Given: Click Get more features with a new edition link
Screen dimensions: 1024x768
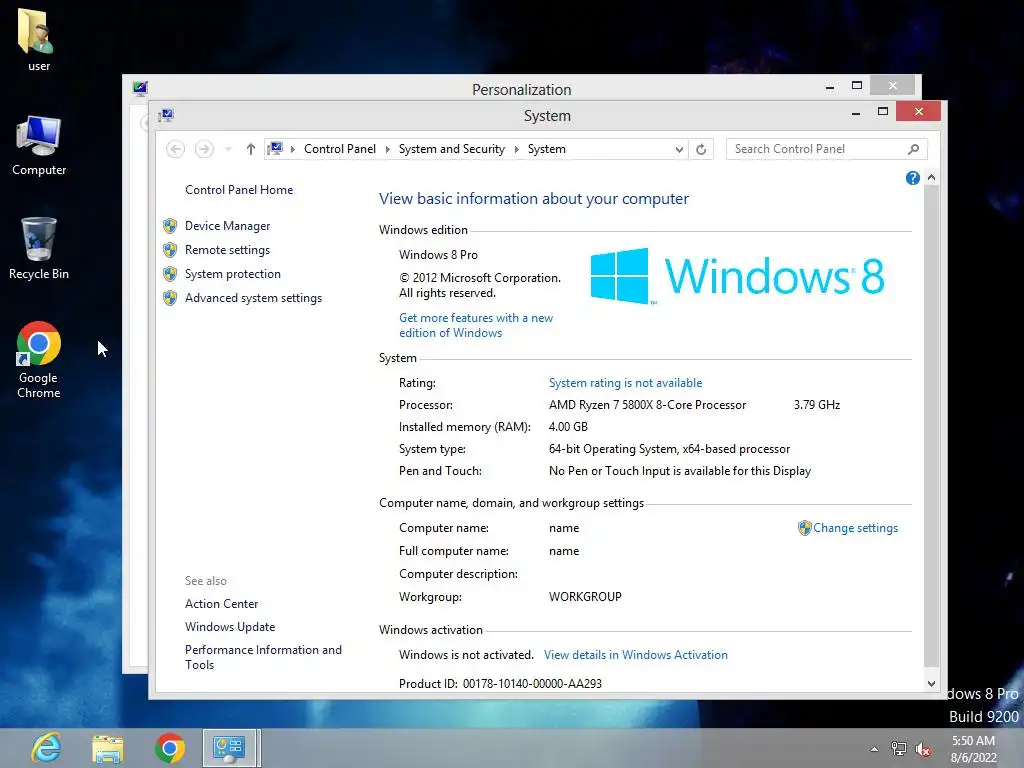Looking at the screenshot, I should [x=476, y=325].
